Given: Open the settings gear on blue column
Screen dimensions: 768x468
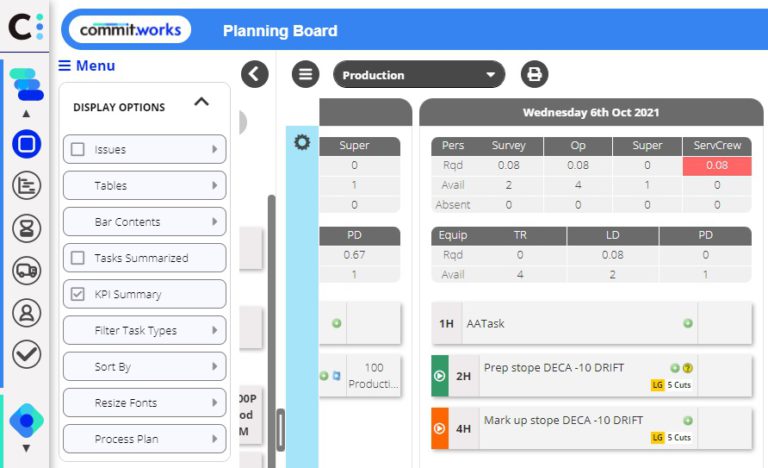Looking at the screenshot, I should 302,143.
